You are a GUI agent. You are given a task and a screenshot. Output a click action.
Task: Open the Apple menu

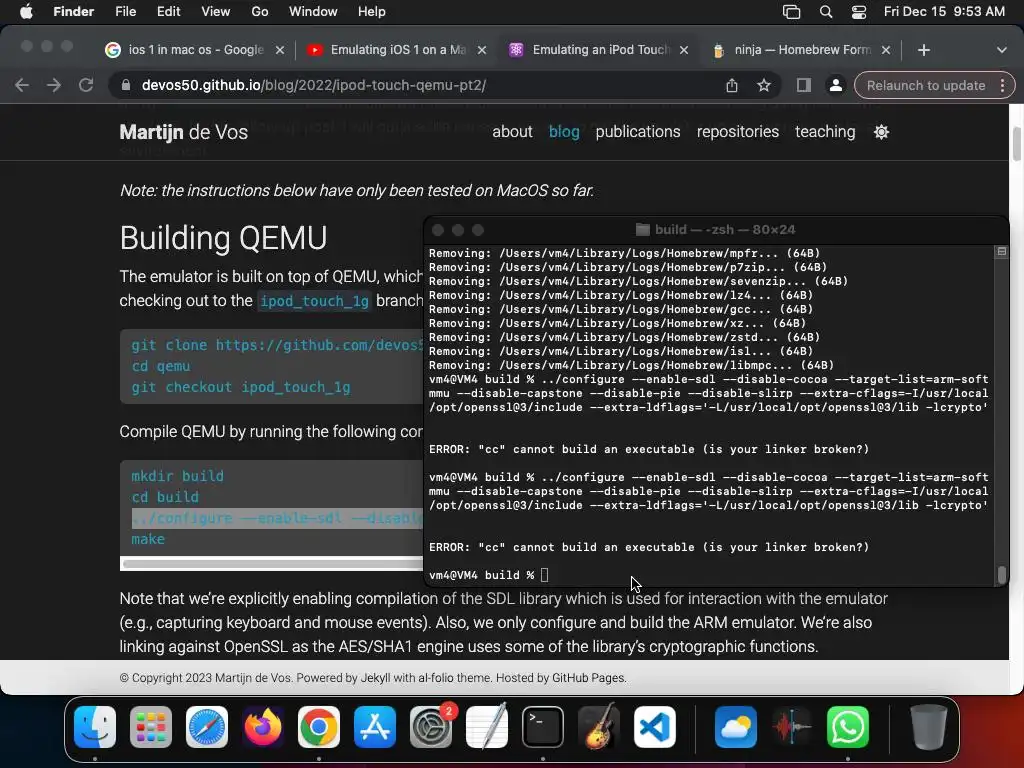point(26,12)
